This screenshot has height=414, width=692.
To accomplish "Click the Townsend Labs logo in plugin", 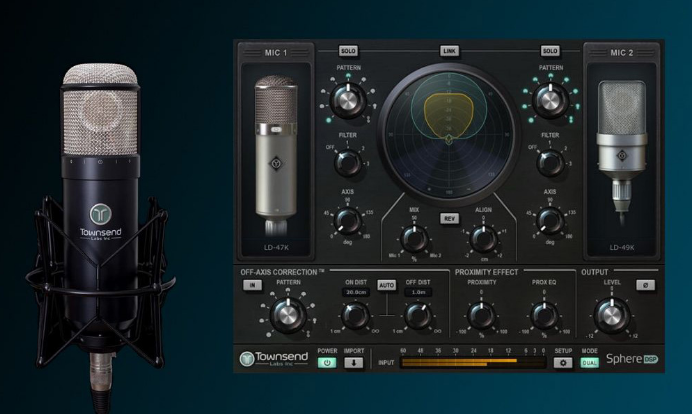I will [274, 359].
